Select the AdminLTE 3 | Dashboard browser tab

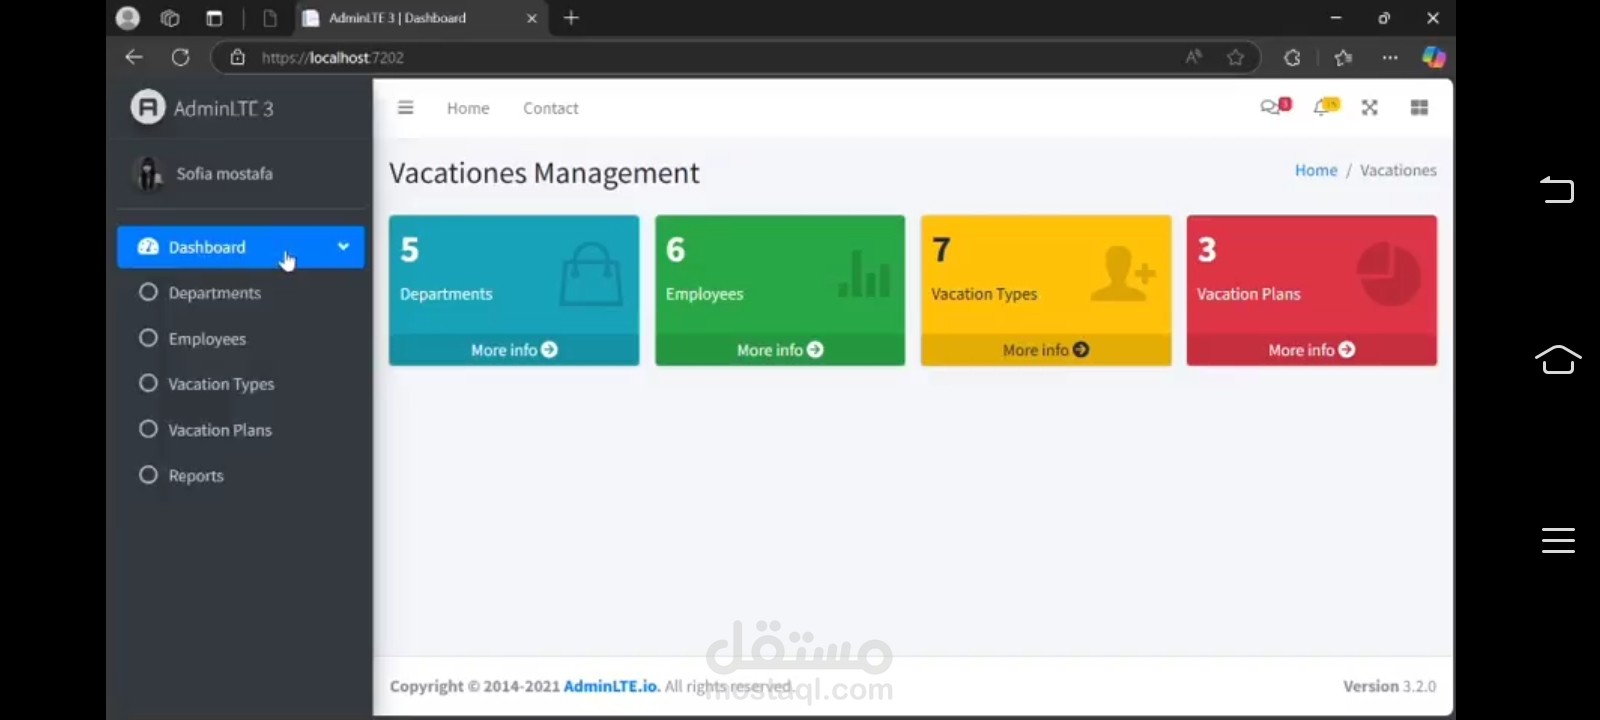click(420, 18)
